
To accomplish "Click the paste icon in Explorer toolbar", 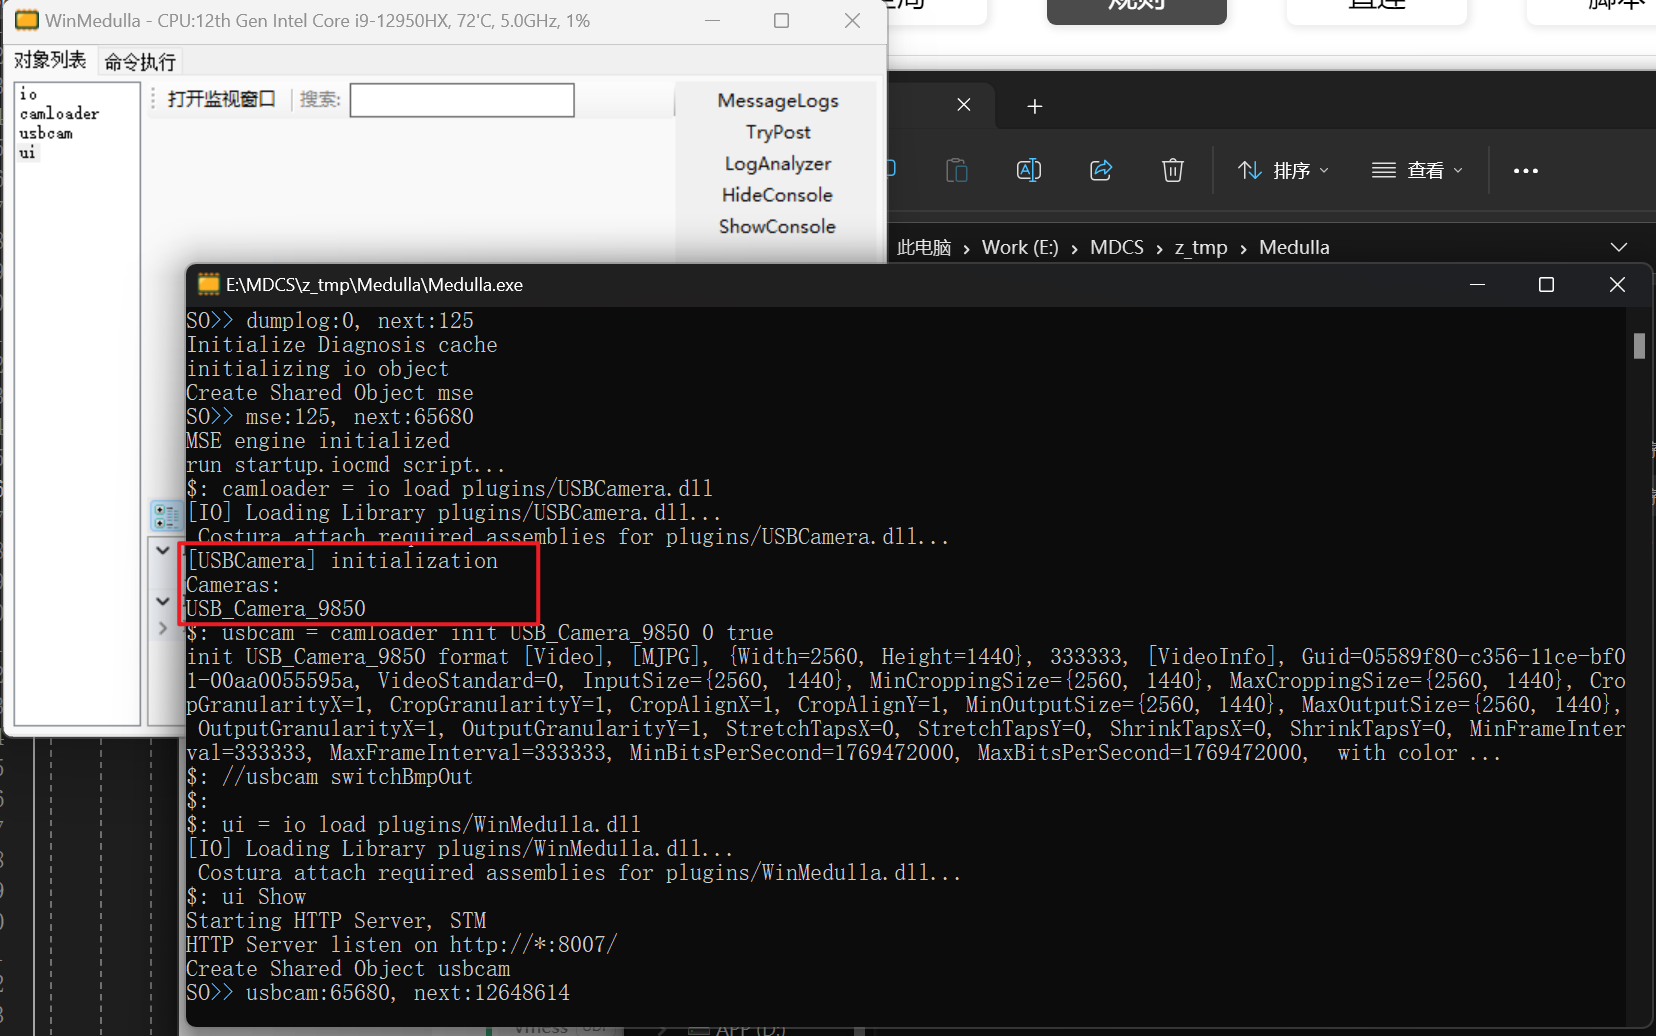I will click(957, 171).
